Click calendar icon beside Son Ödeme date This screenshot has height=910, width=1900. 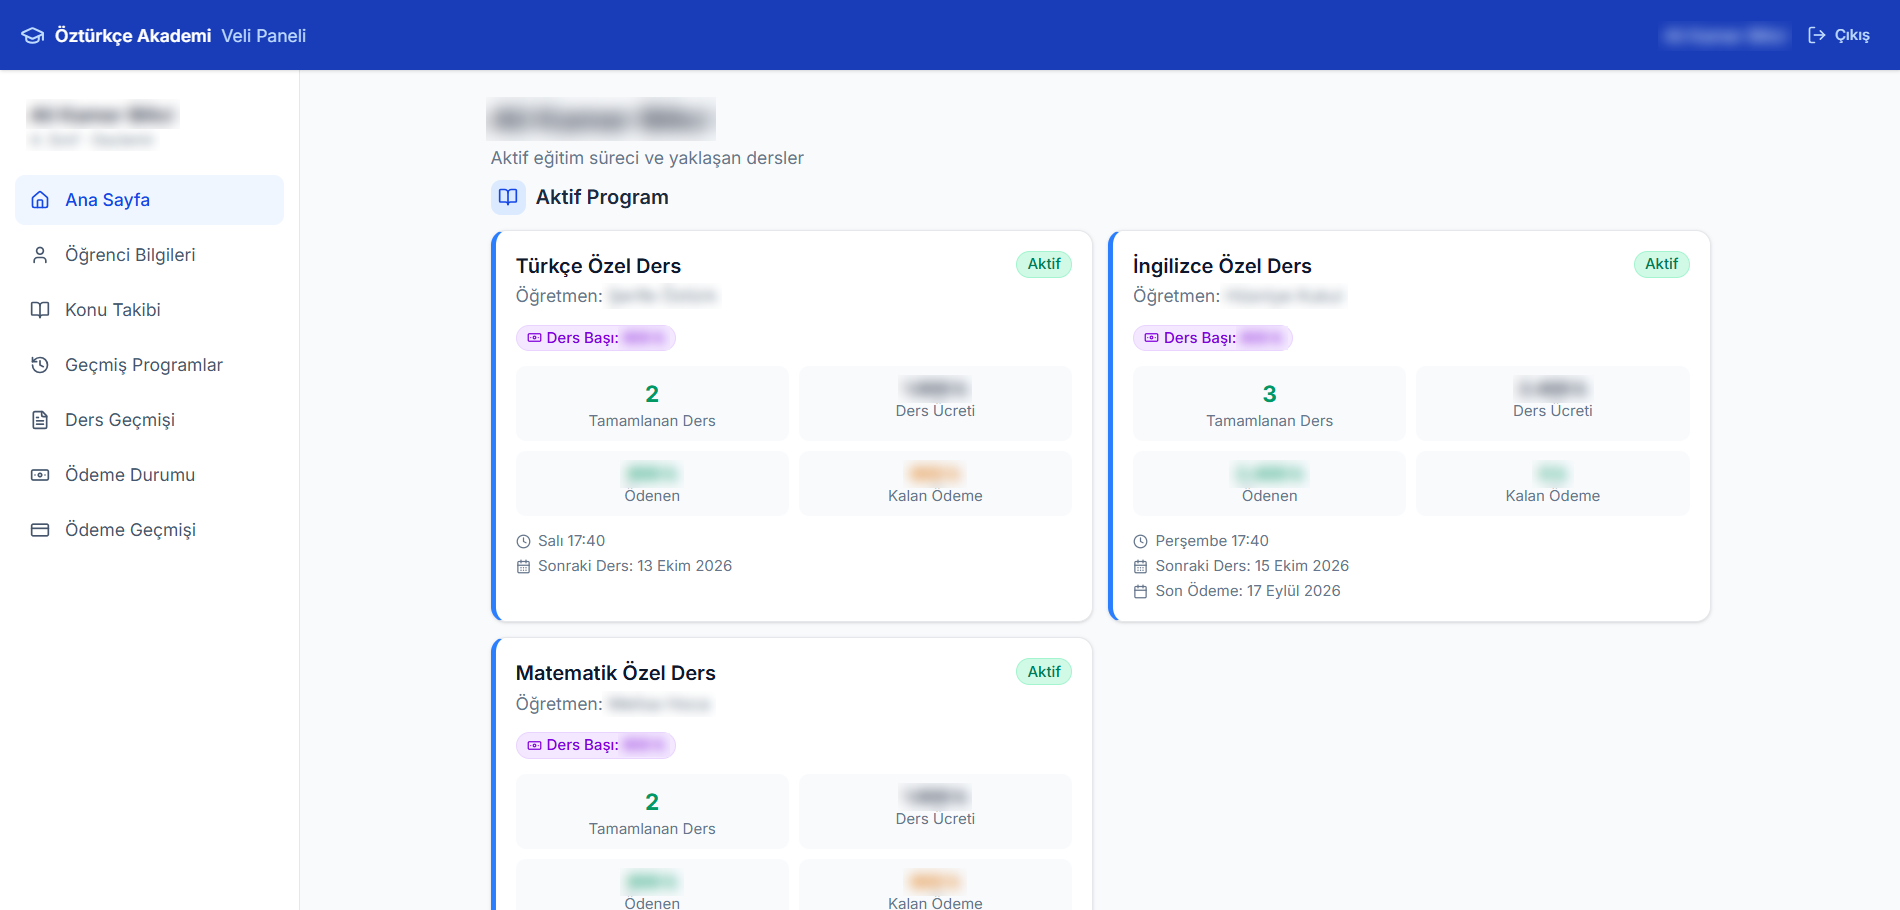pyautogui.click(x=1140, y=591)
